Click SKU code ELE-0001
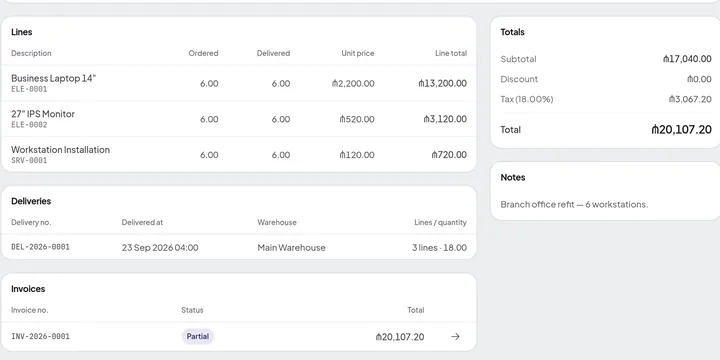 pyautogui.click(x=29, y=89)
